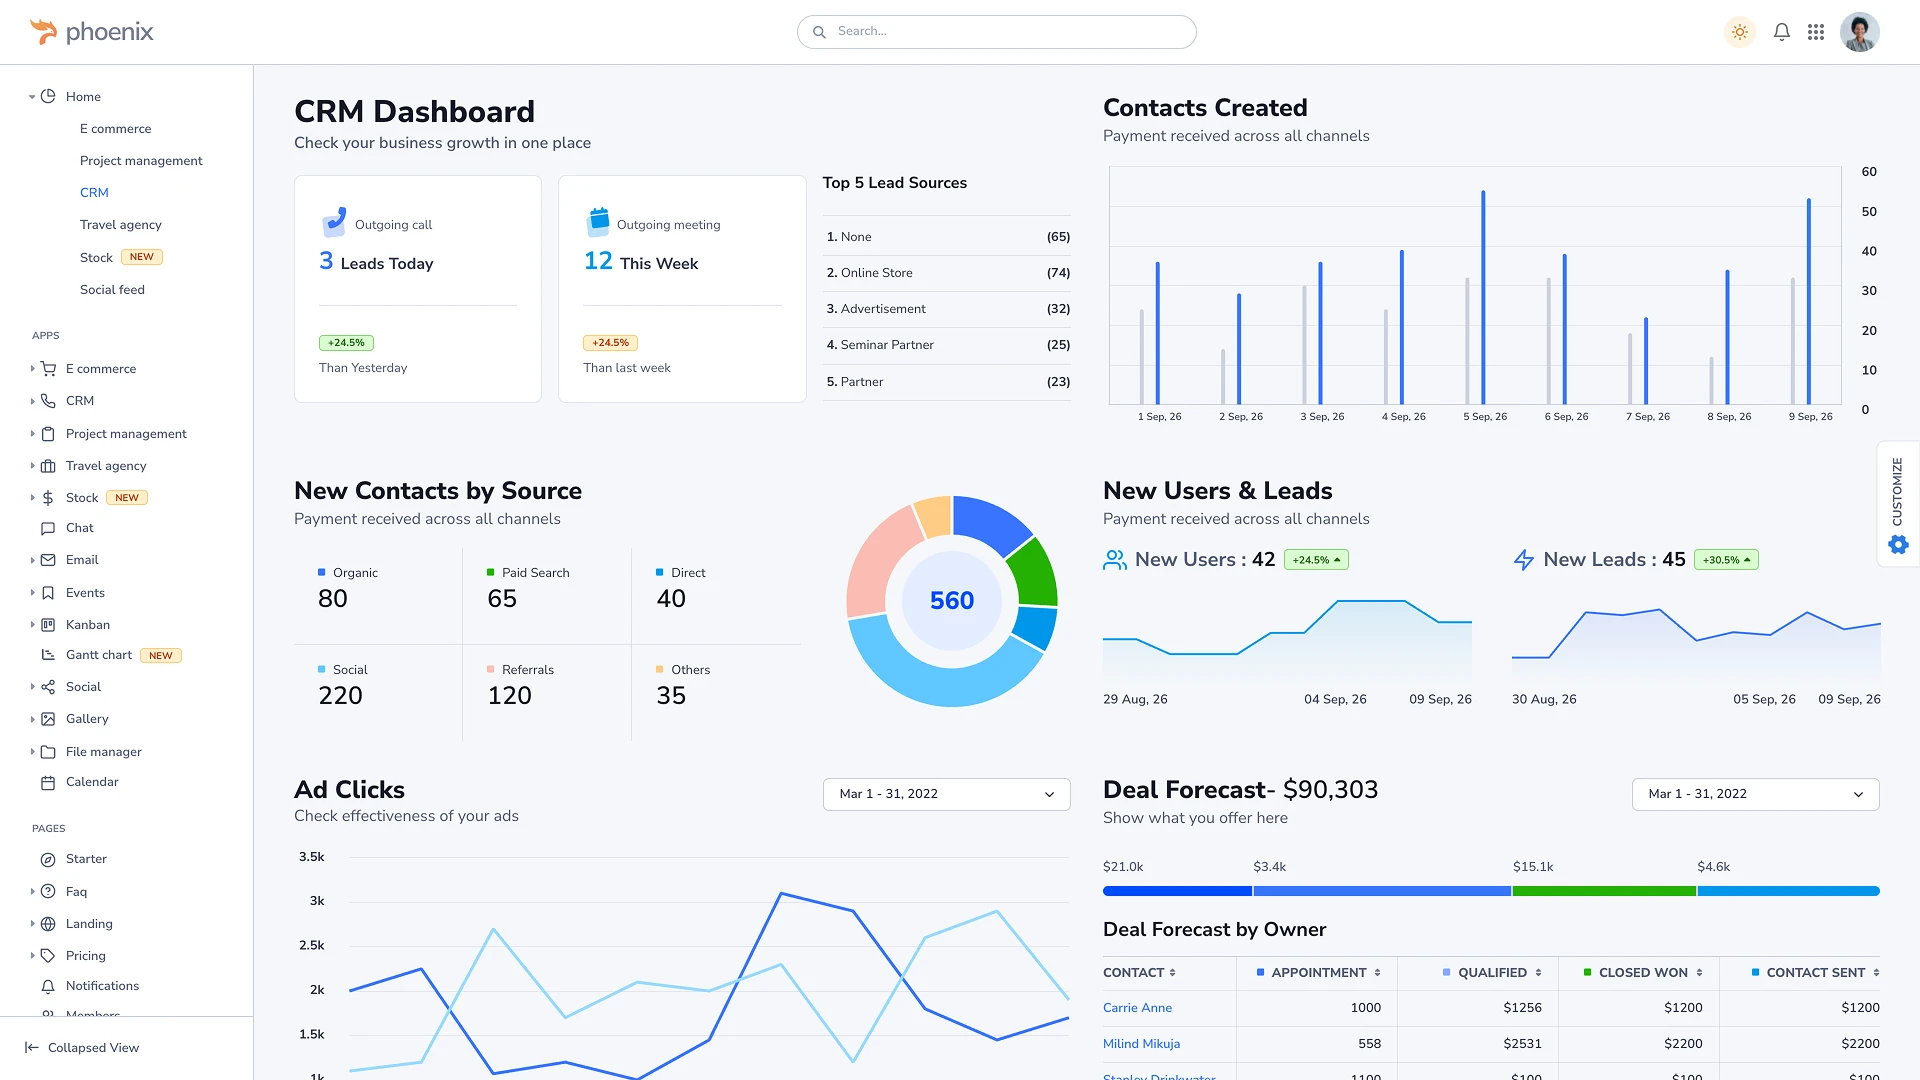Click the Apps CRM phone icon

pos(48,401)
